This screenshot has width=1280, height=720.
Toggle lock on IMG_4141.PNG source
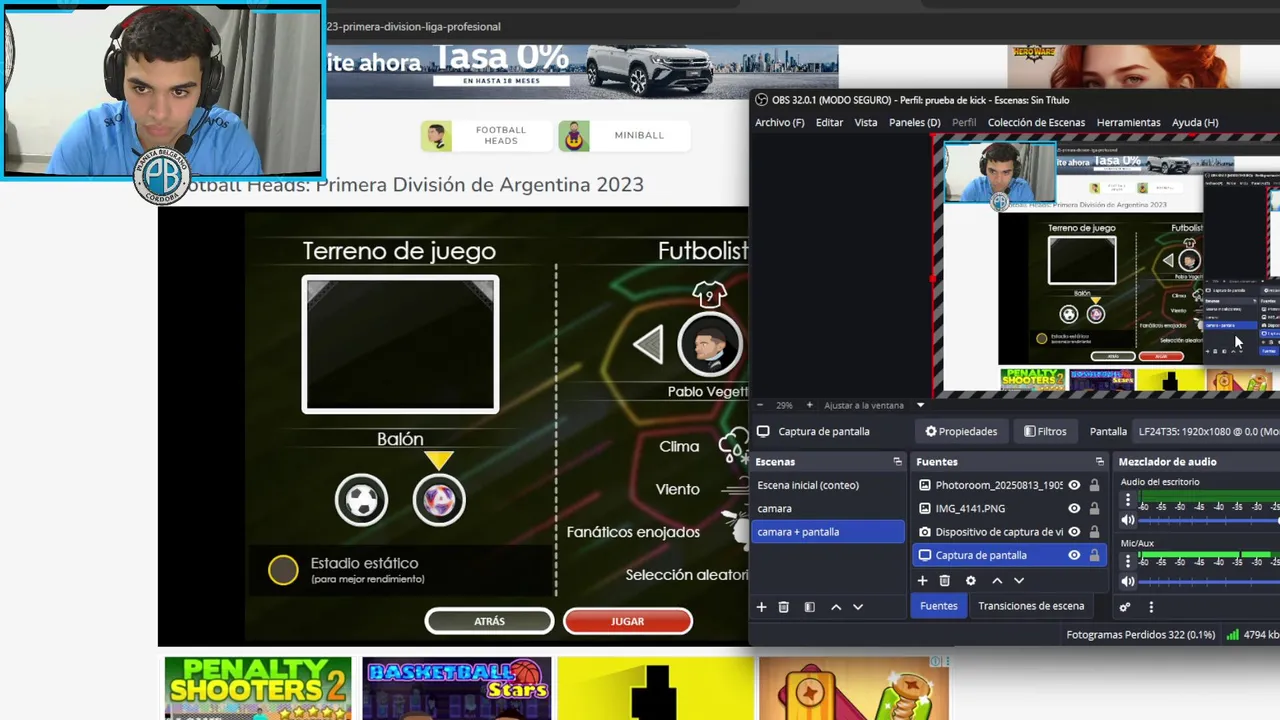(x=1094, y=508)
